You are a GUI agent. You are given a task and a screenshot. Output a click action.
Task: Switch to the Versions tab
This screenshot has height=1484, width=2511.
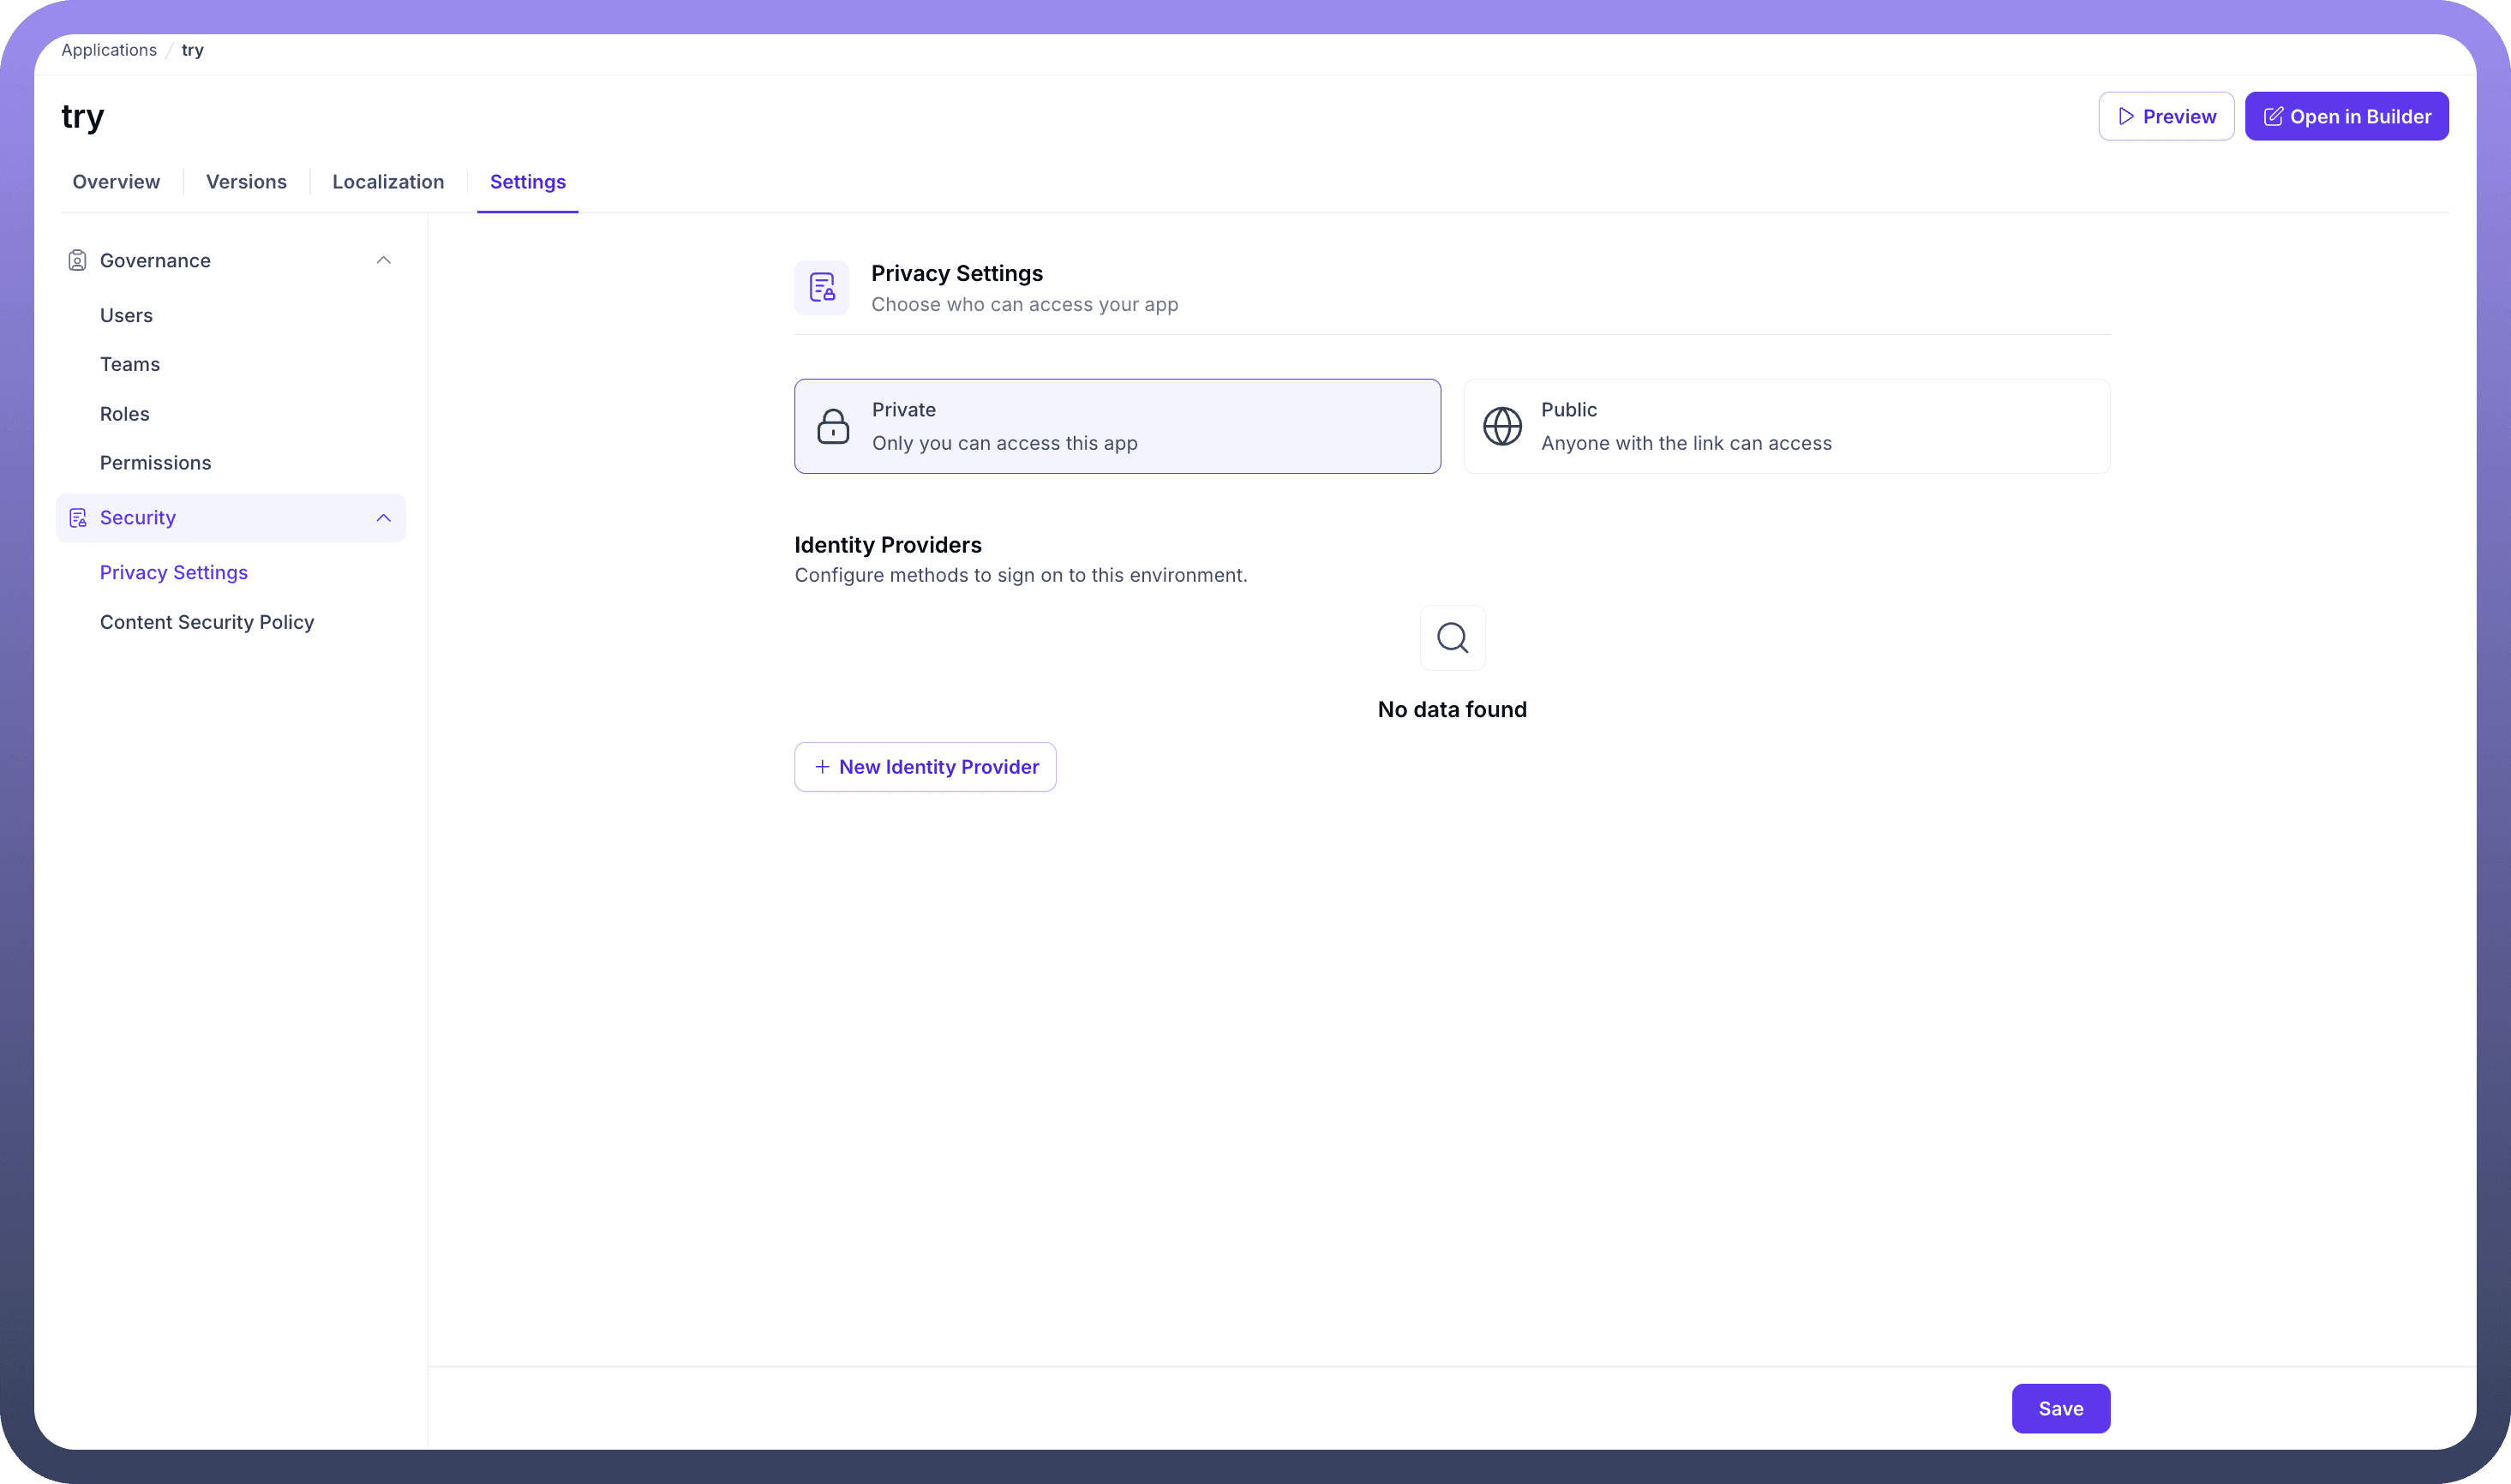click(246, 182)
